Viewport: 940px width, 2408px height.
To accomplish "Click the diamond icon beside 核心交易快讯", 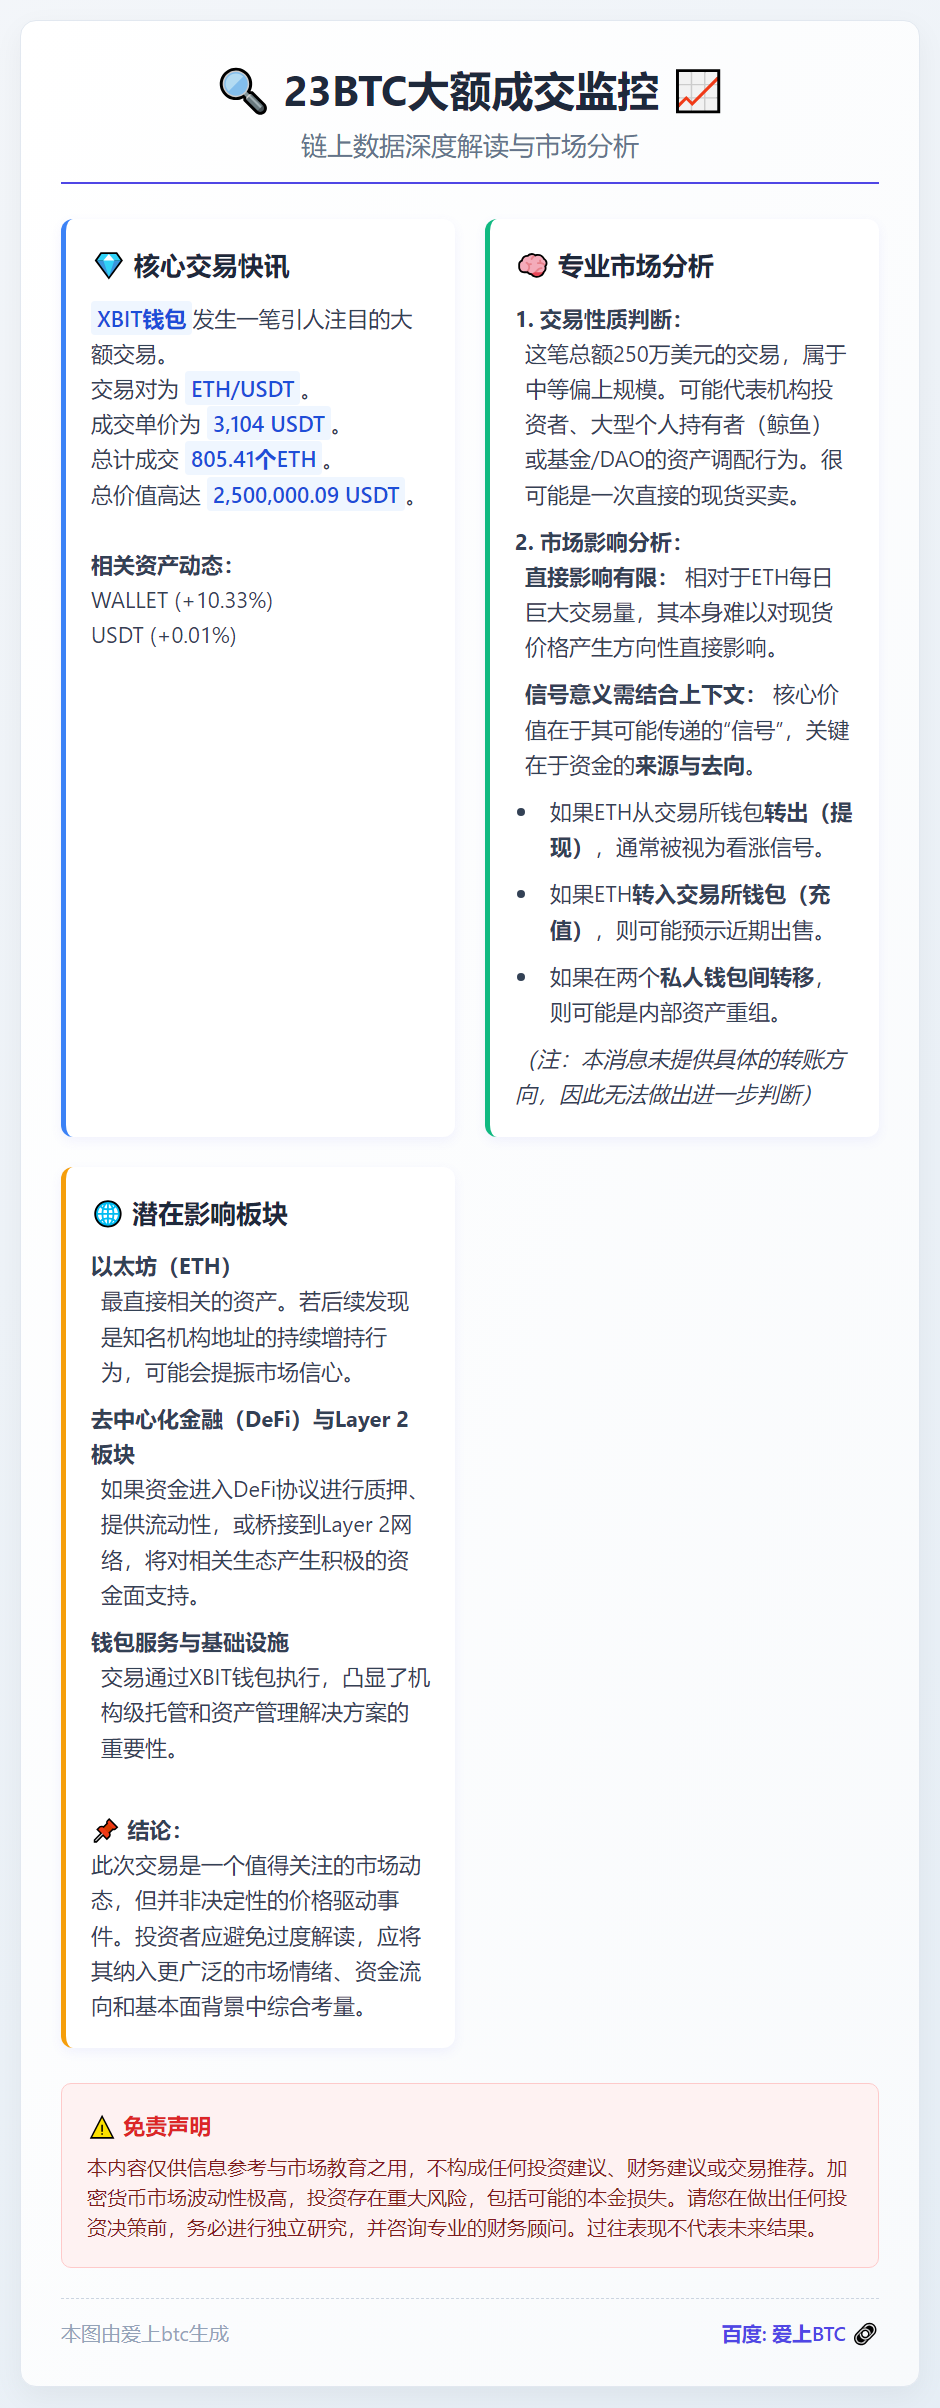I will pyautogui.click(x=108, y=266).
